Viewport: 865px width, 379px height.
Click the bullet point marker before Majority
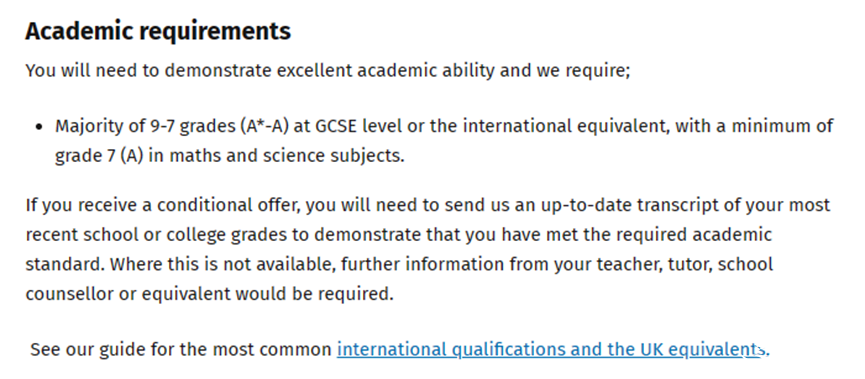pyautogui.click(x=38, y=127)
